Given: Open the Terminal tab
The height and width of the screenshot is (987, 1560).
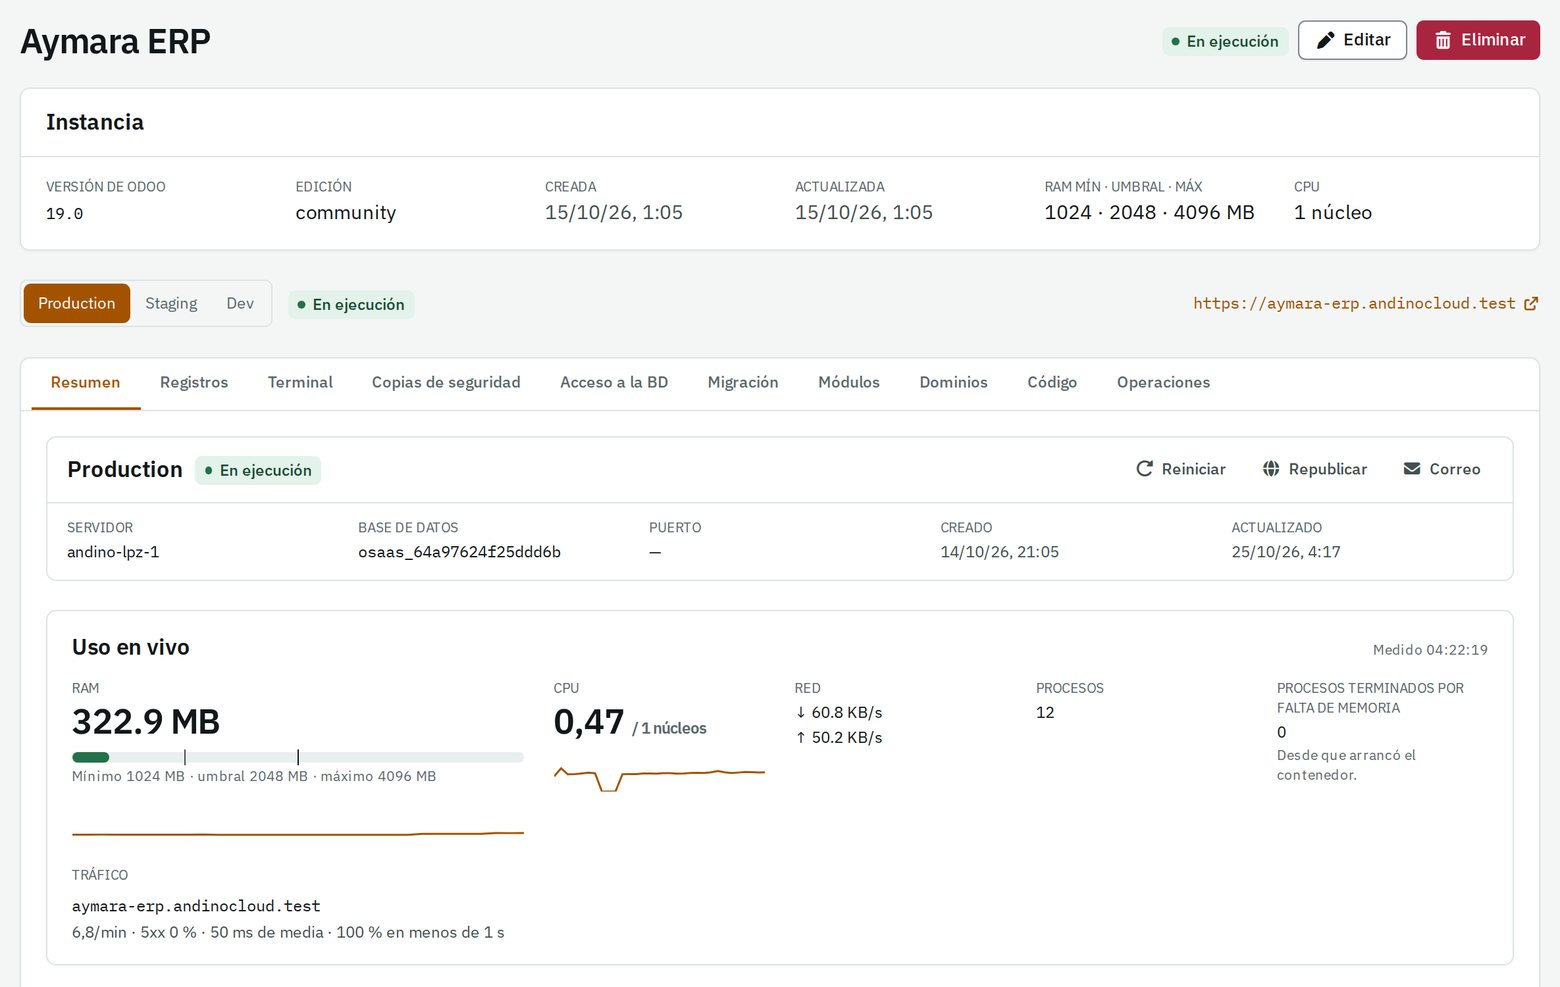Looking at the screenshot, I should tap(300, 383).
